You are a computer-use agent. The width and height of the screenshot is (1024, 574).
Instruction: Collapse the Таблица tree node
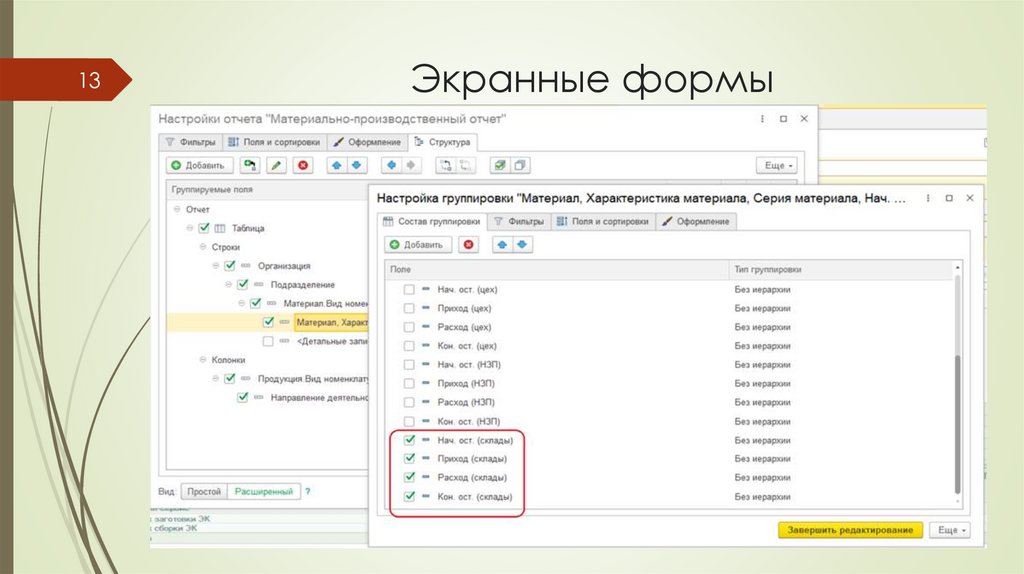pos(190,229)
